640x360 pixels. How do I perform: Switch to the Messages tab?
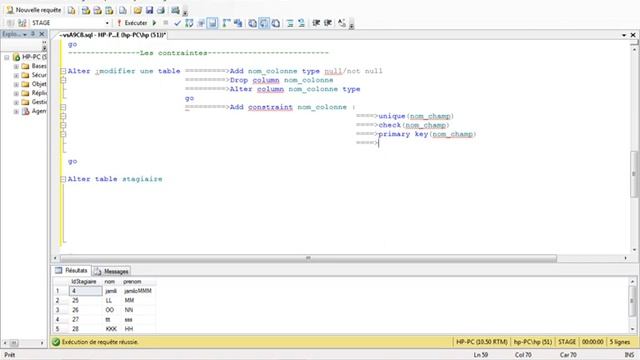[x=111, y=271]
